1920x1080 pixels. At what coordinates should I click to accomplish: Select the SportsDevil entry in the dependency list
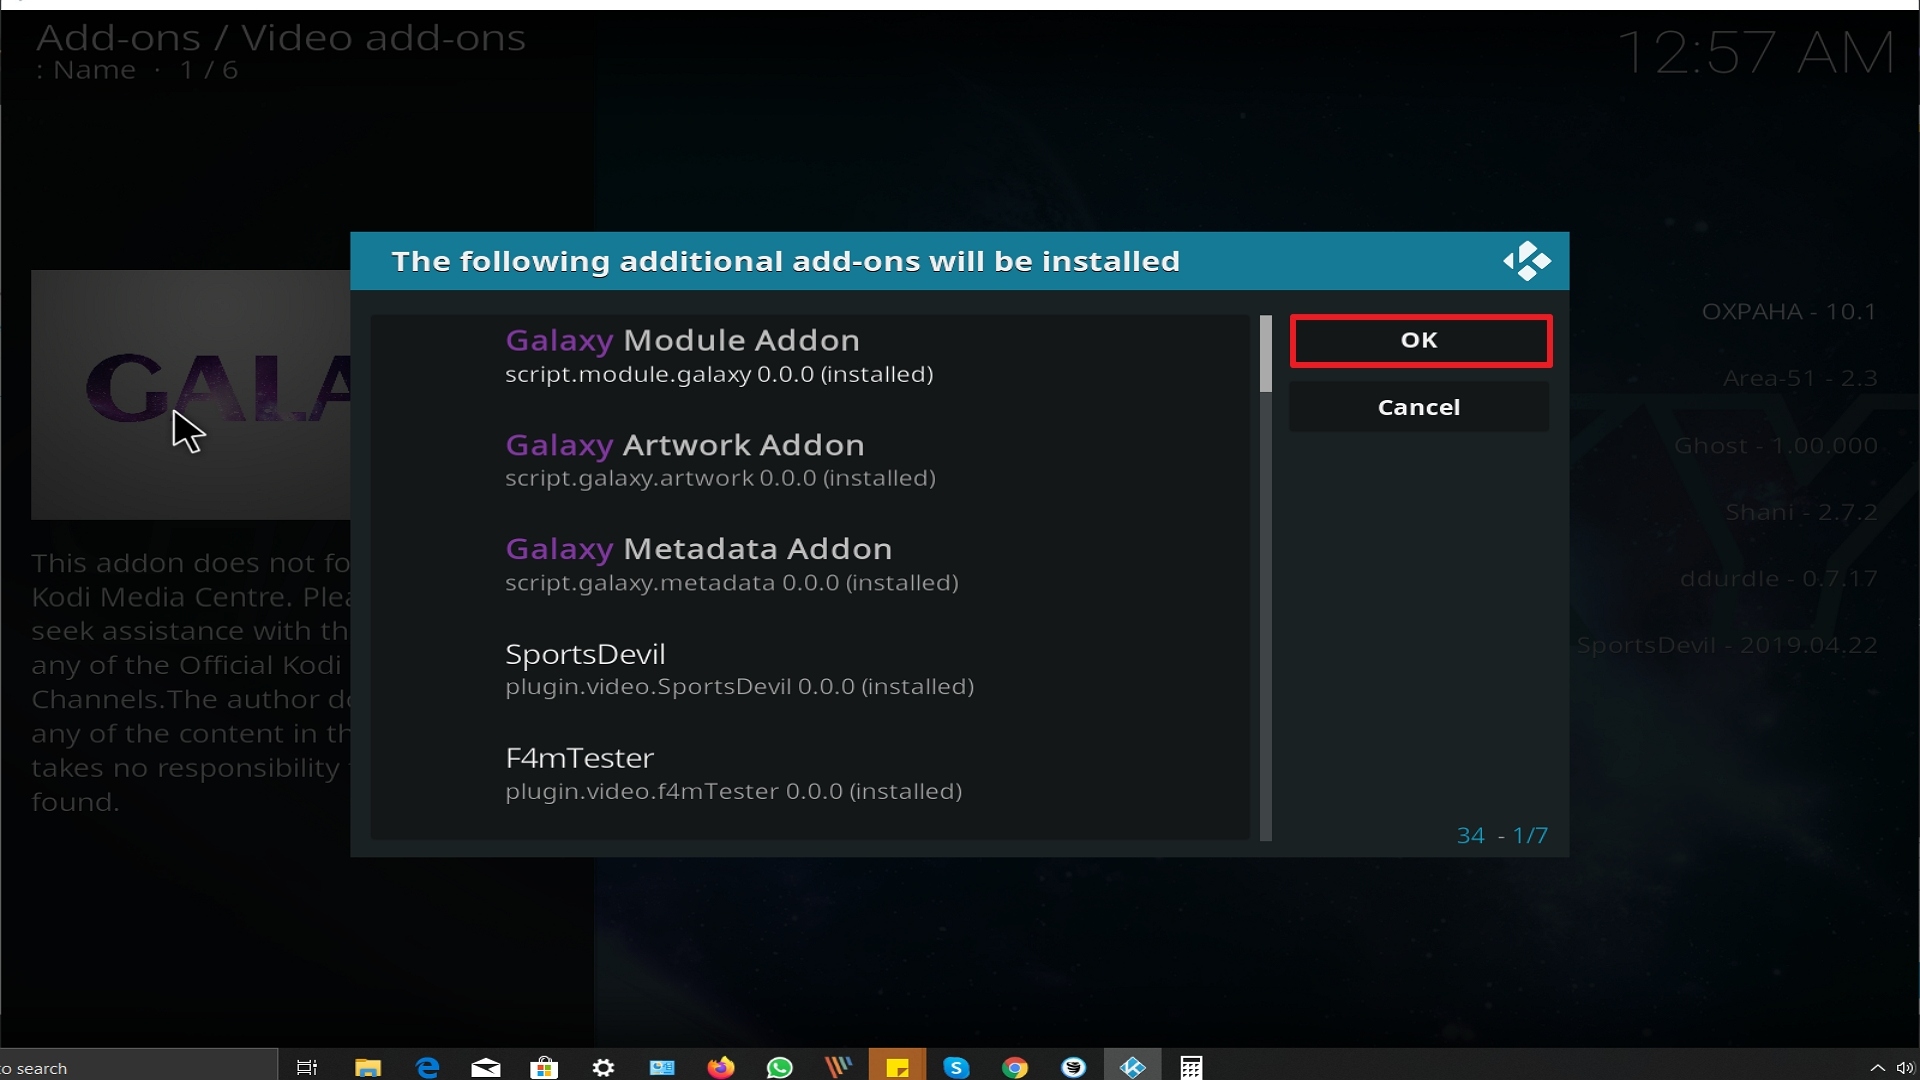click(x=810, y=669)
